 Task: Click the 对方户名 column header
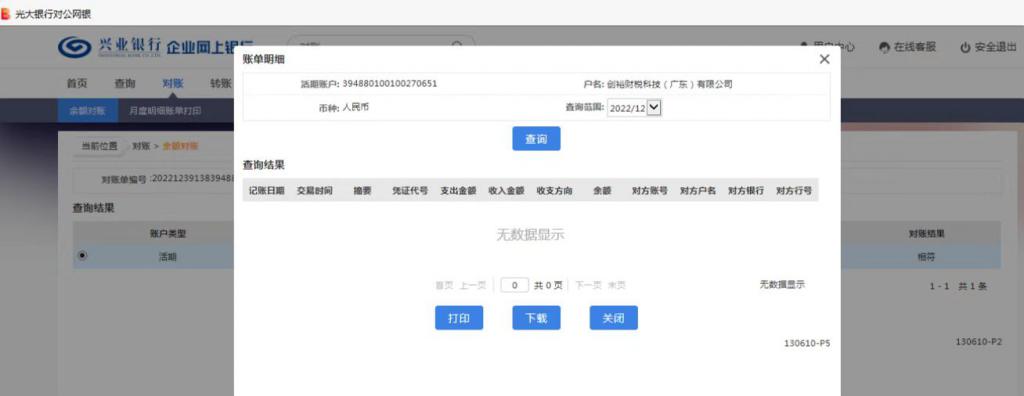click(698, 191)
